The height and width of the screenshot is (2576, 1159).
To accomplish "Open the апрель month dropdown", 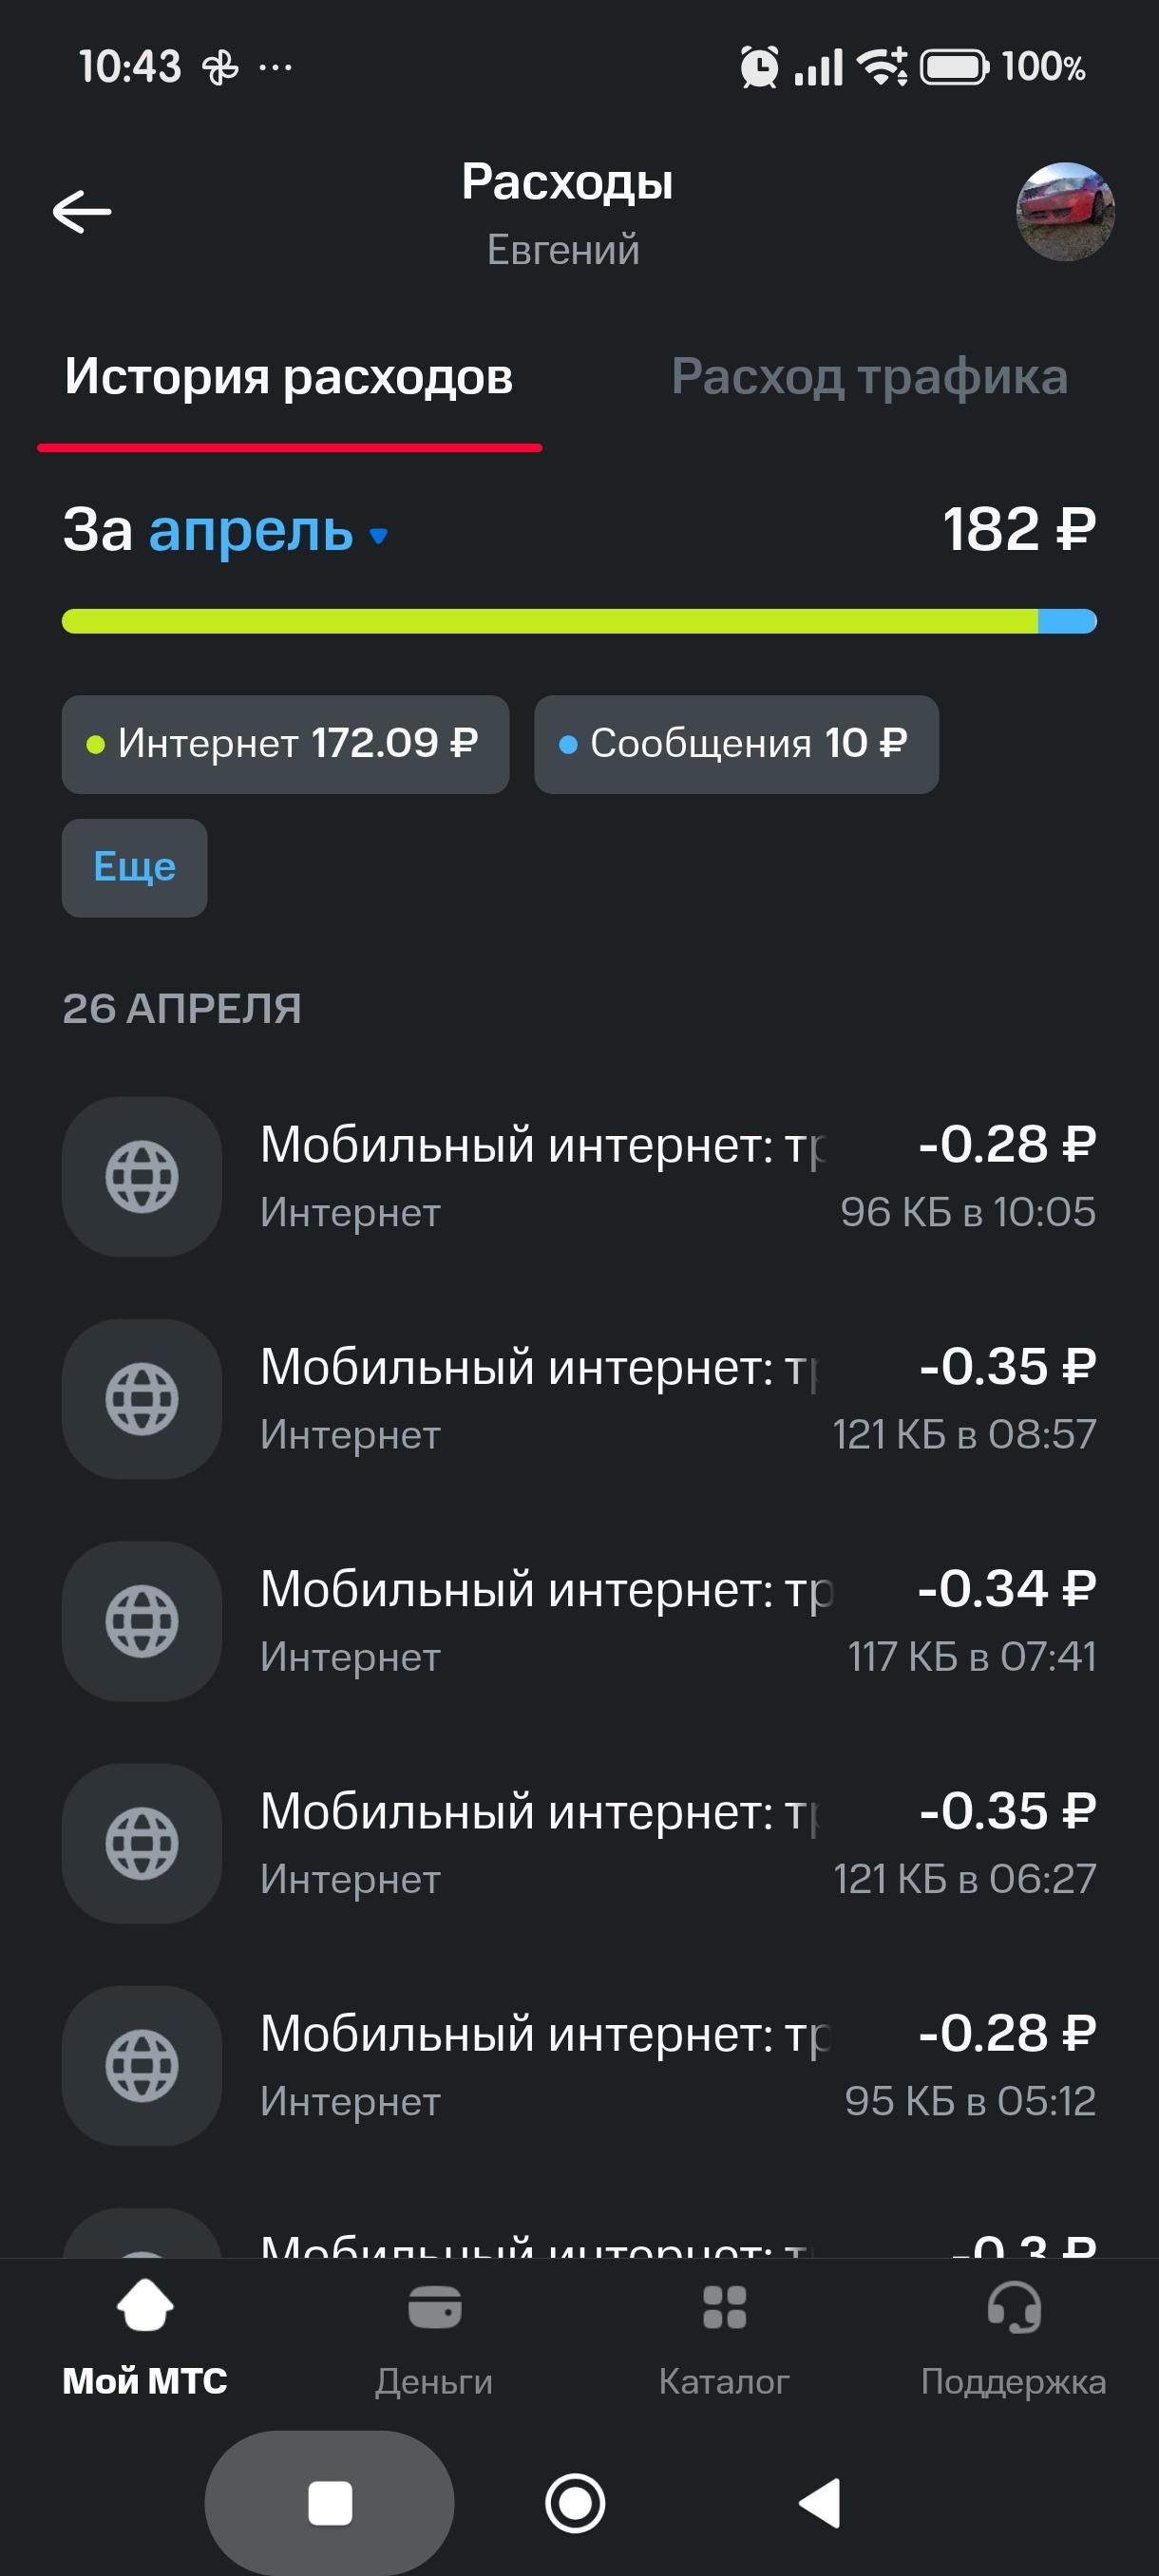I will pyautogui.click(x=251, y=530).
